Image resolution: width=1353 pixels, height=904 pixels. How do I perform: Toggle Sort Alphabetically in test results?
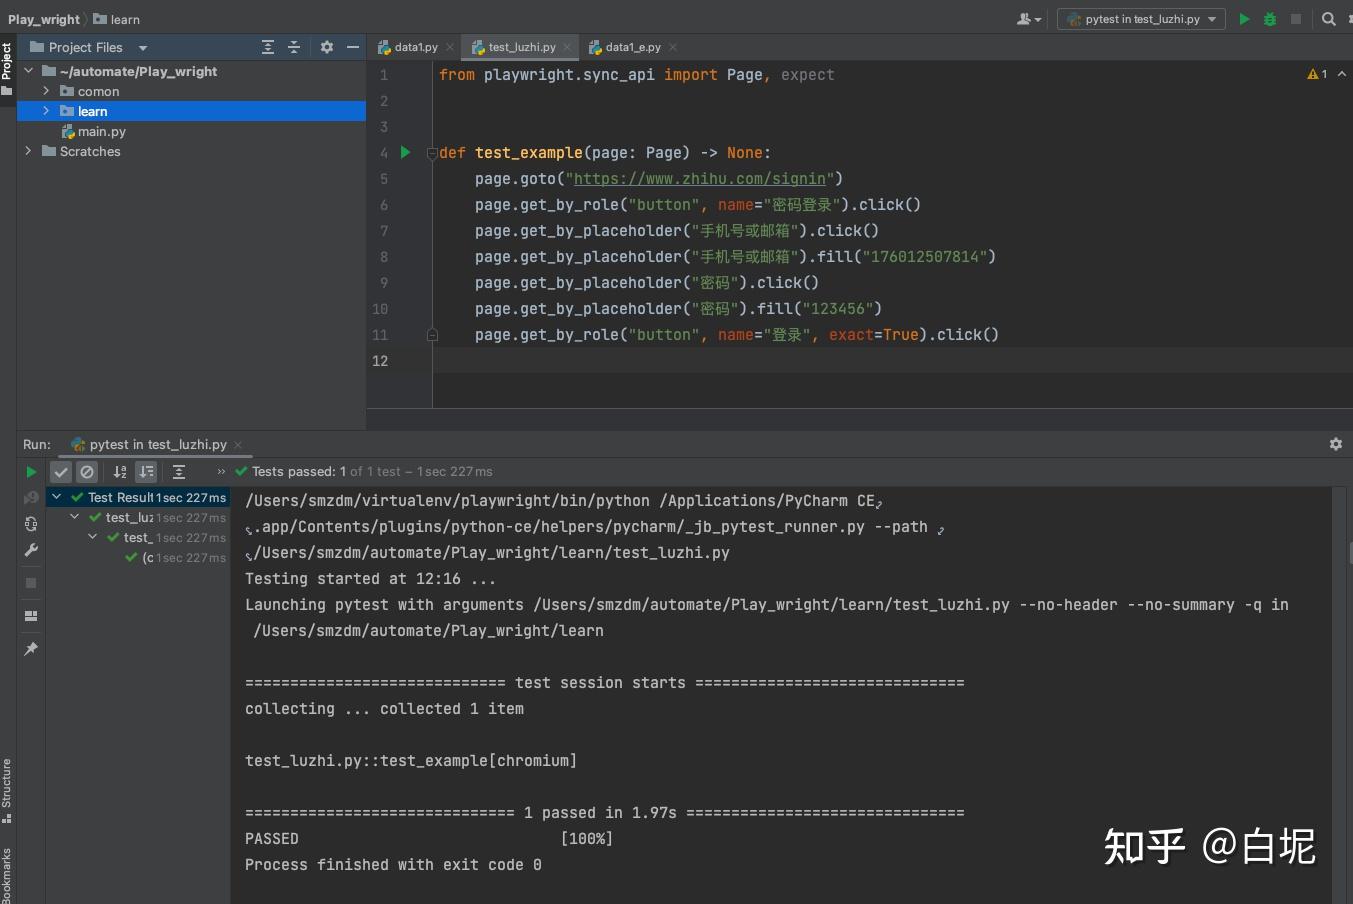coord(120,472)
